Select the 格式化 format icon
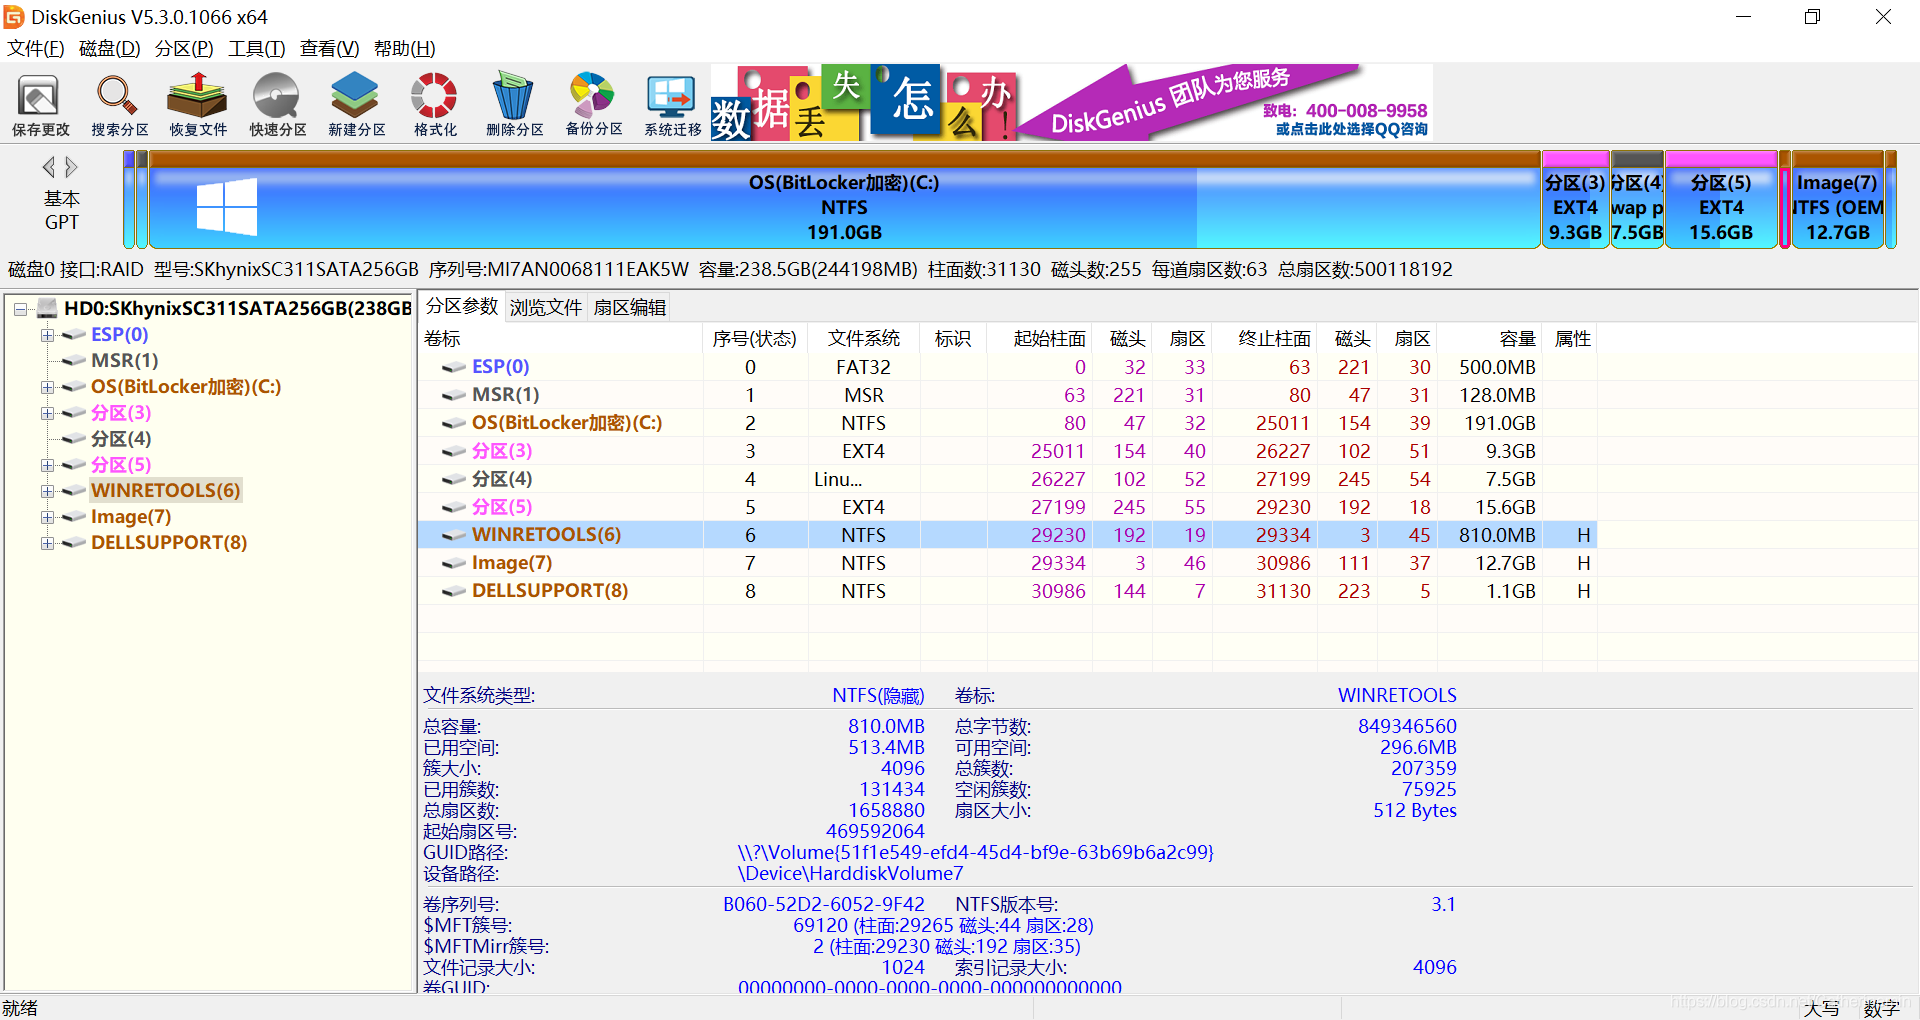Screen dimensions: 1920x1020 435,104
